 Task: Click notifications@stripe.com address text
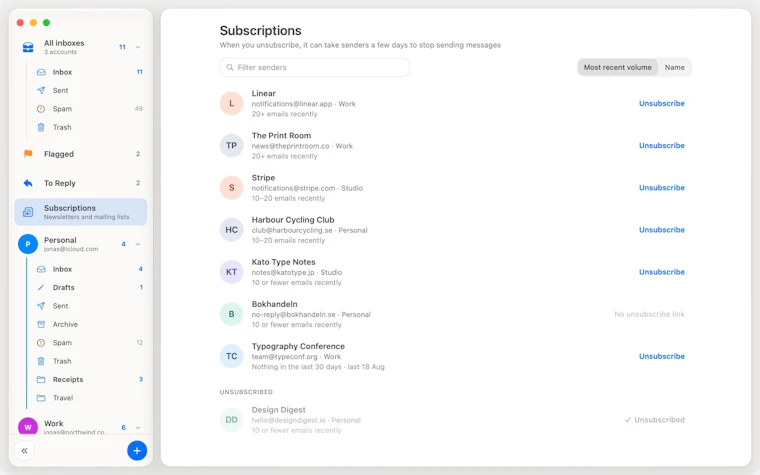(x=293, y=188)
